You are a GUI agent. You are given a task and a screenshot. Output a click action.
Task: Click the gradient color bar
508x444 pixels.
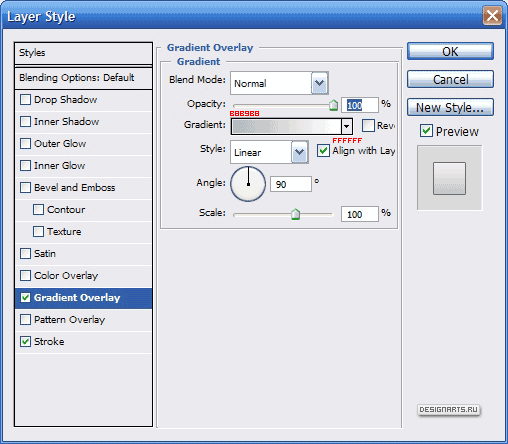coord(286,126)
